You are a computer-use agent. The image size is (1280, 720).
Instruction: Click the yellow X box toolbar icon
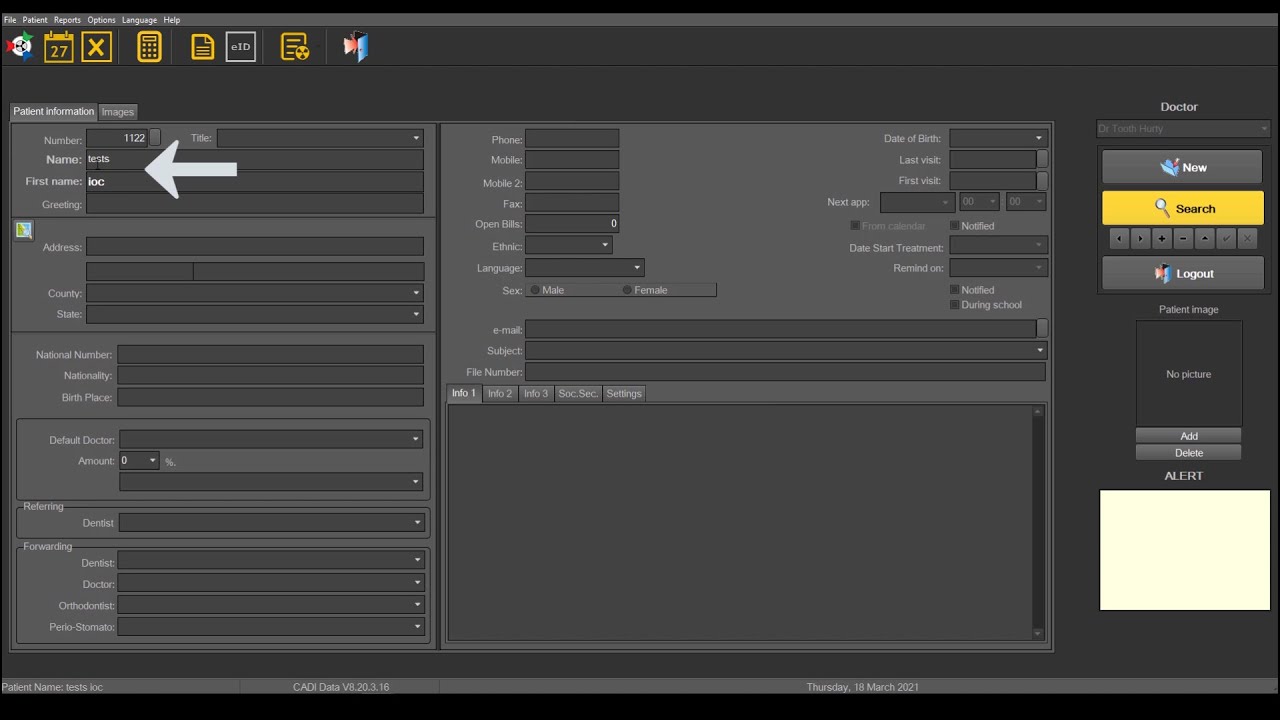click(x=96, y=47)
